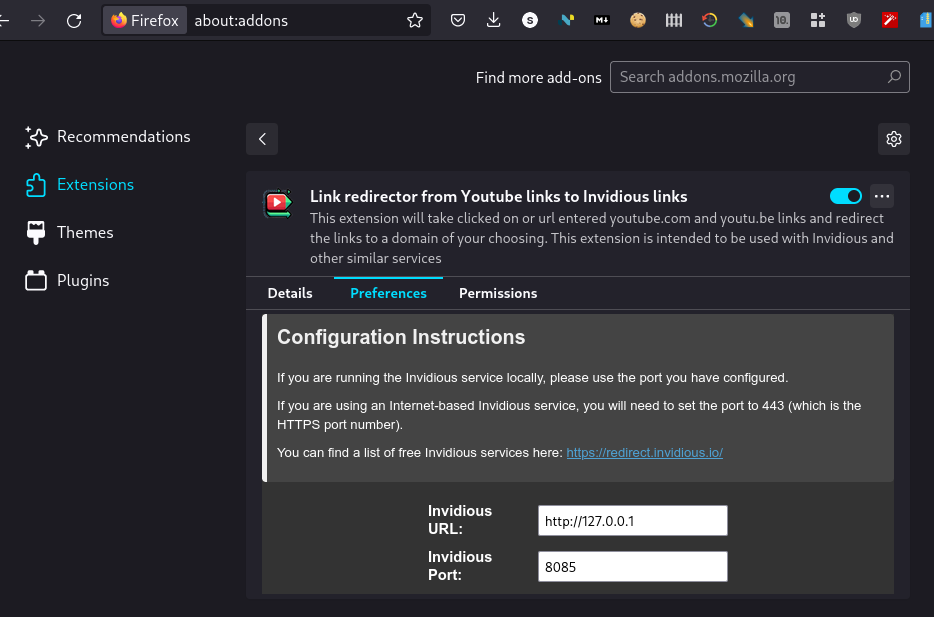Click the Invidious Port input field

(633, 566)
